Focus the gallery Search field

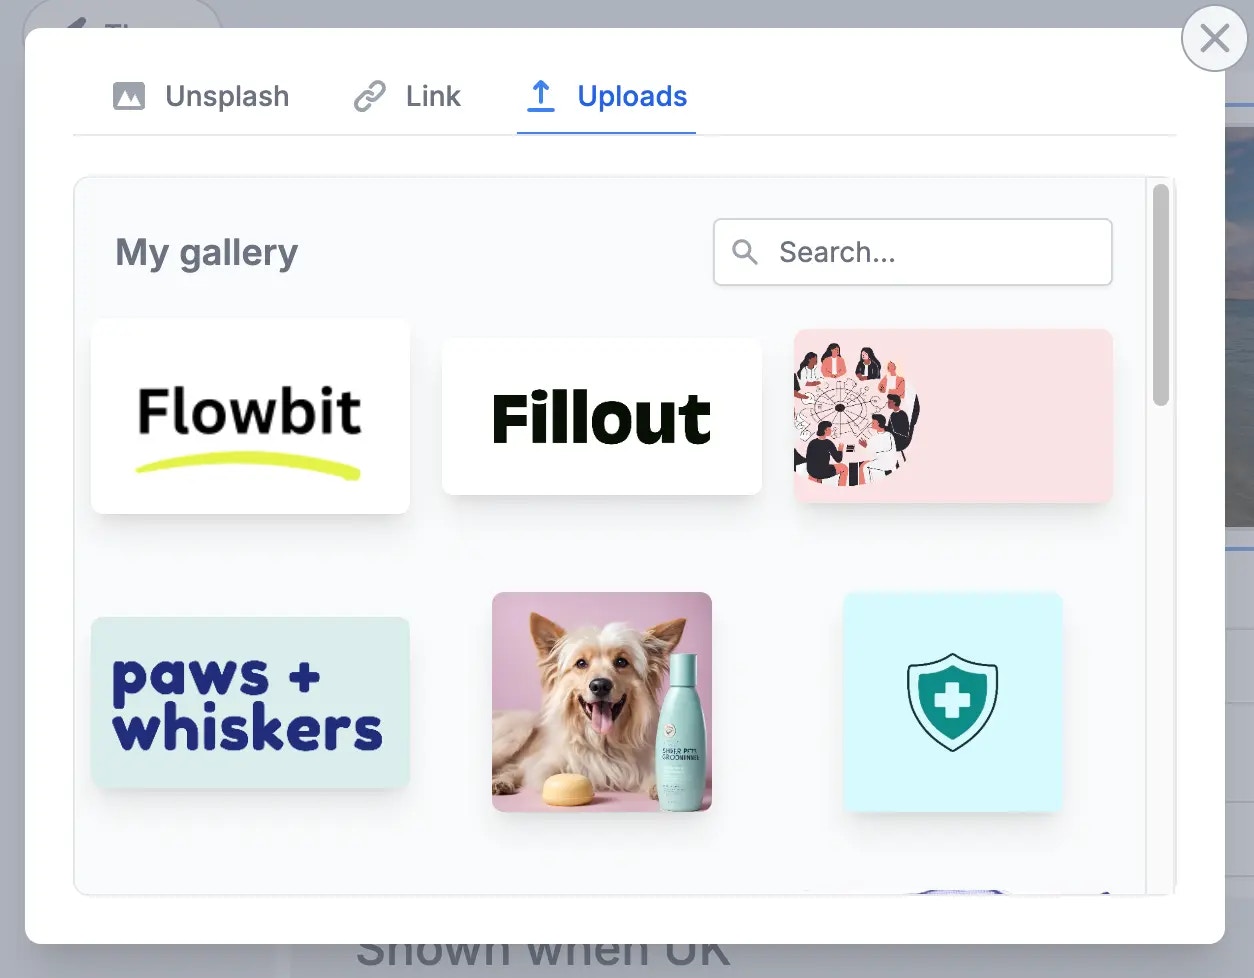913,252
